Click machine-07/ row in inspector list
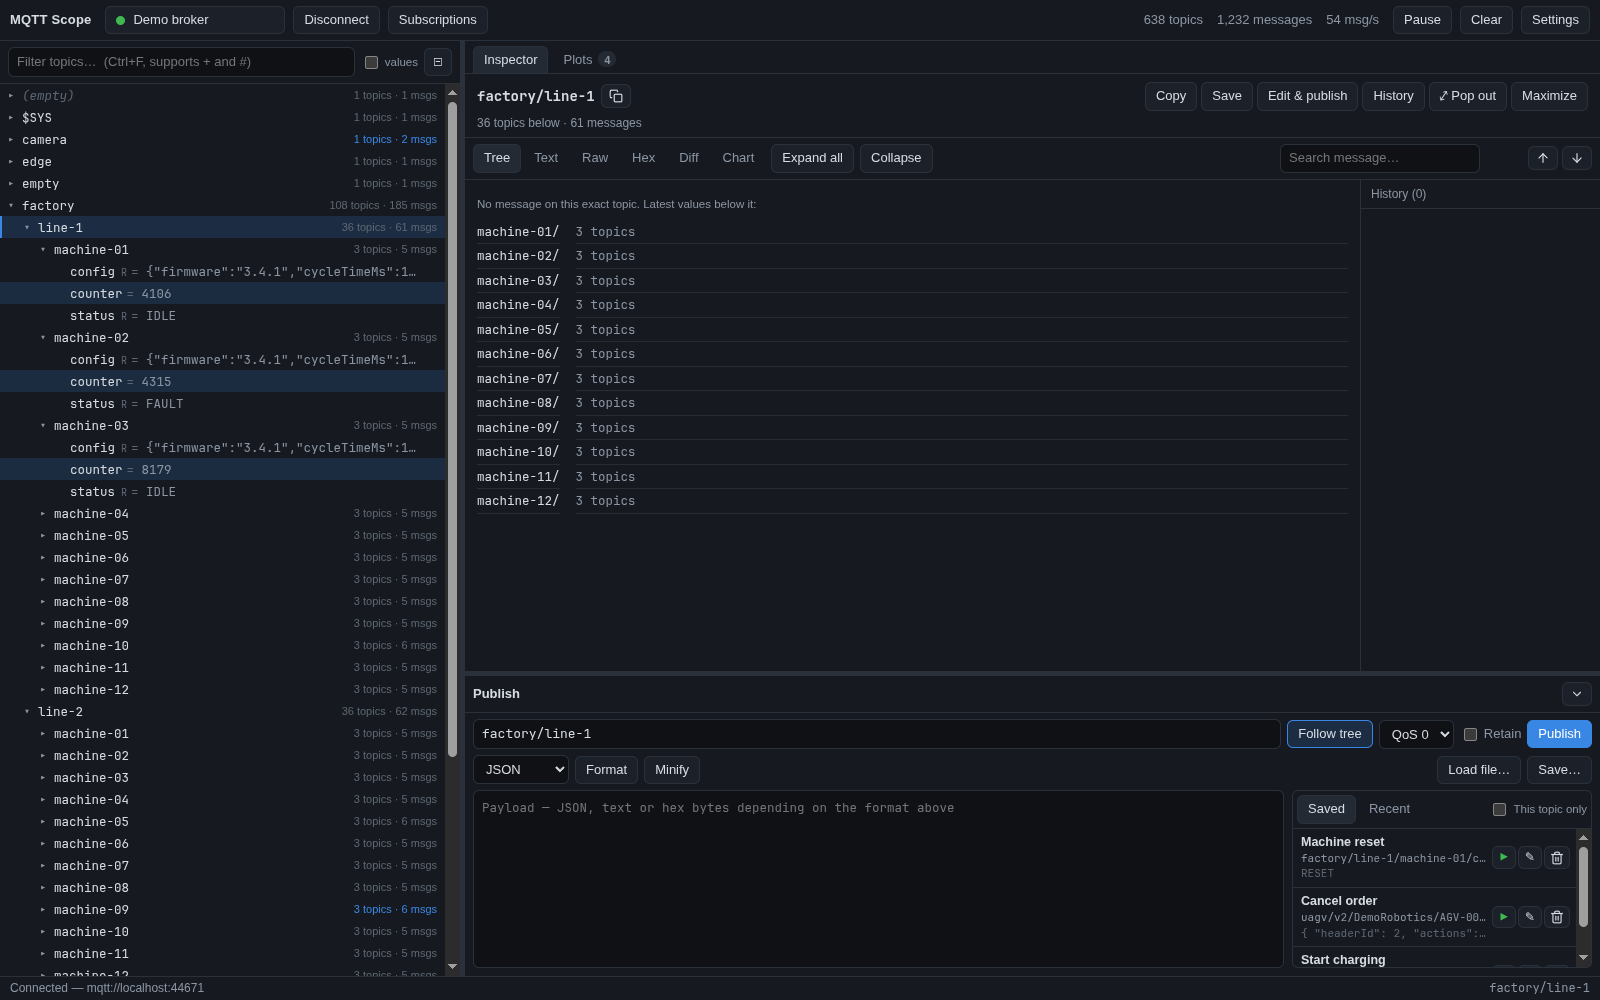The image size is (1600, 1000). click(911, 379)
